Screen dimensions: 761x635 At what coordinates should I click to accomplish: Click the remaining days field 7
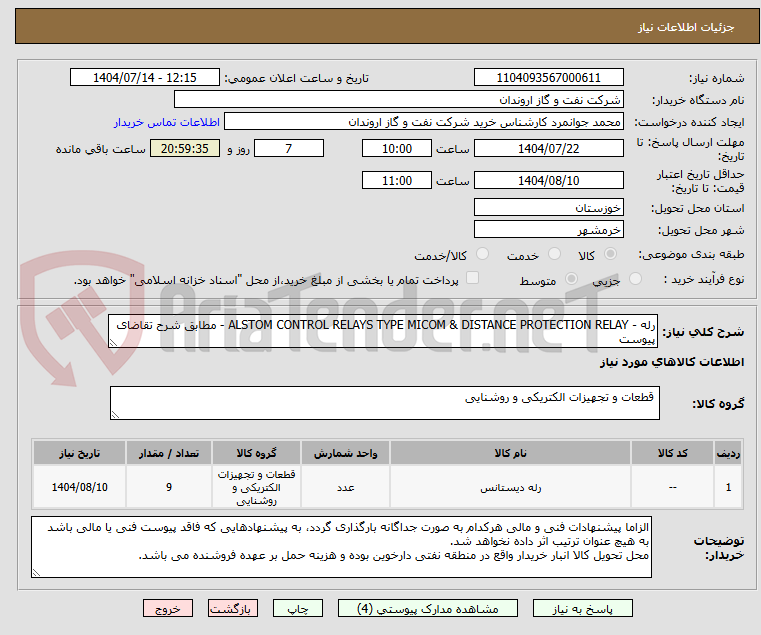click(289, 149)
